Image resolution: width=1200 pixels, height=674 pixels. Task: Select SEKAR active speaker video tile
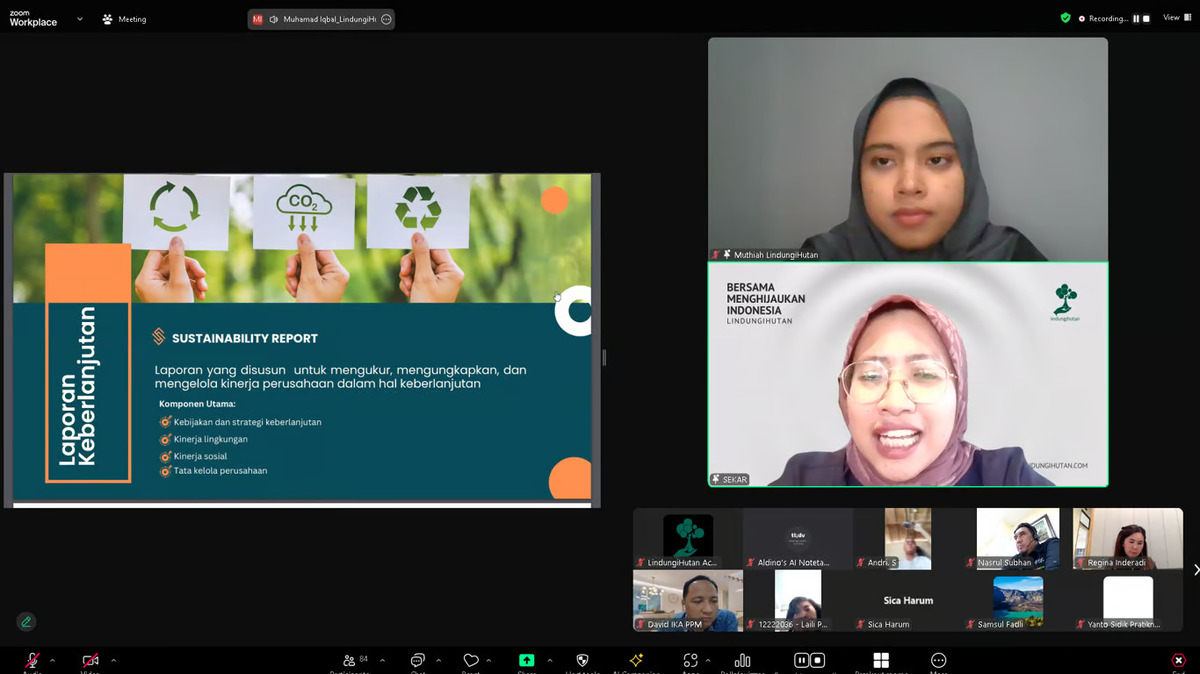[x=908, y=375]
